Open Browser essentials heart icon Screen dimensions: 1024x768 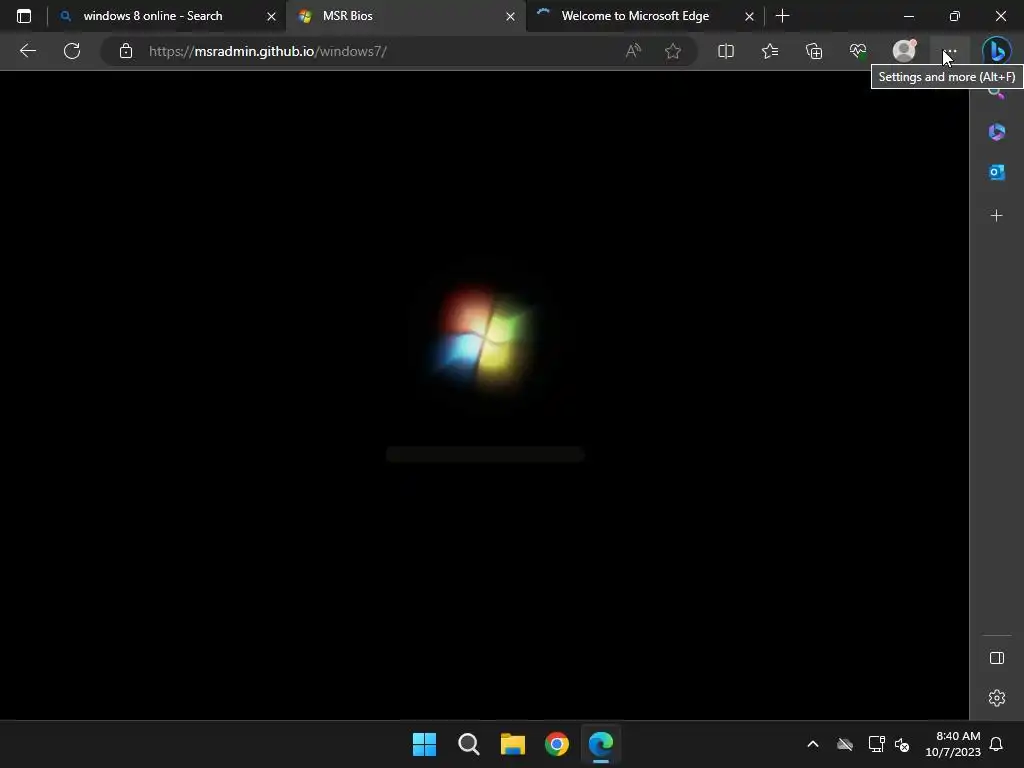pos(858,51)
